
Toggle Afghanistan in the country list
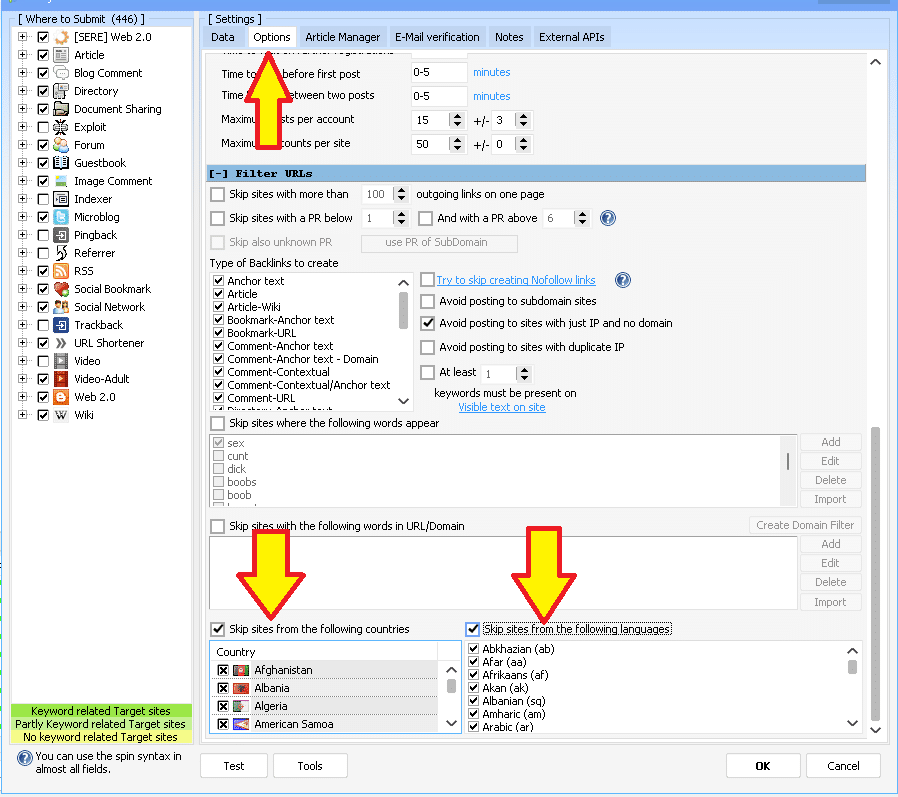point(223,670)
